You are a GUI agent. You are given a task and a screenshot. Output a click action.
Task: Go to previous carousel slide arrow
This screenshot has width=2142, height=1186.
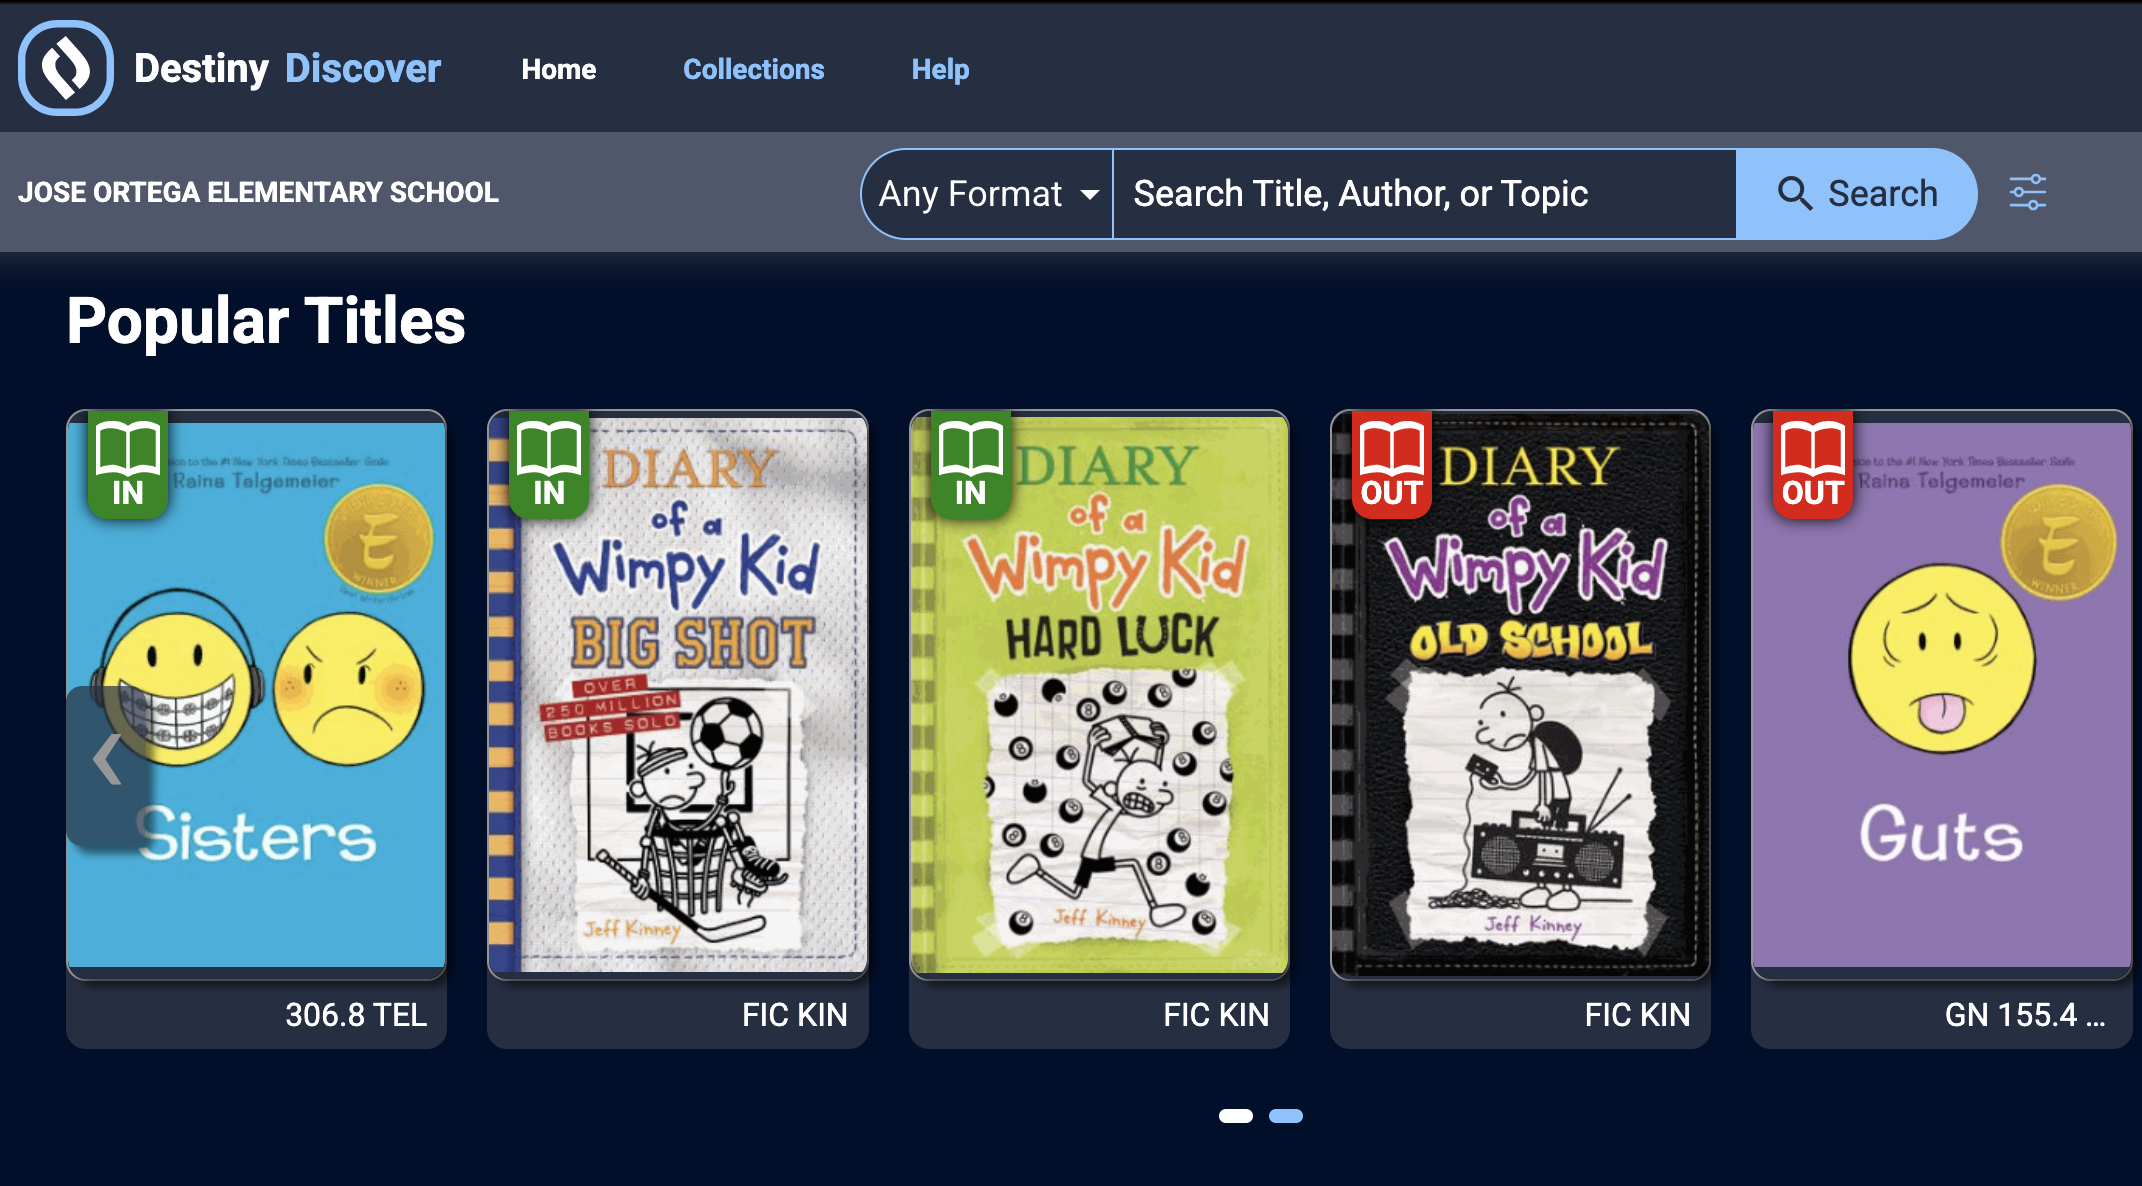pos(107,760)
